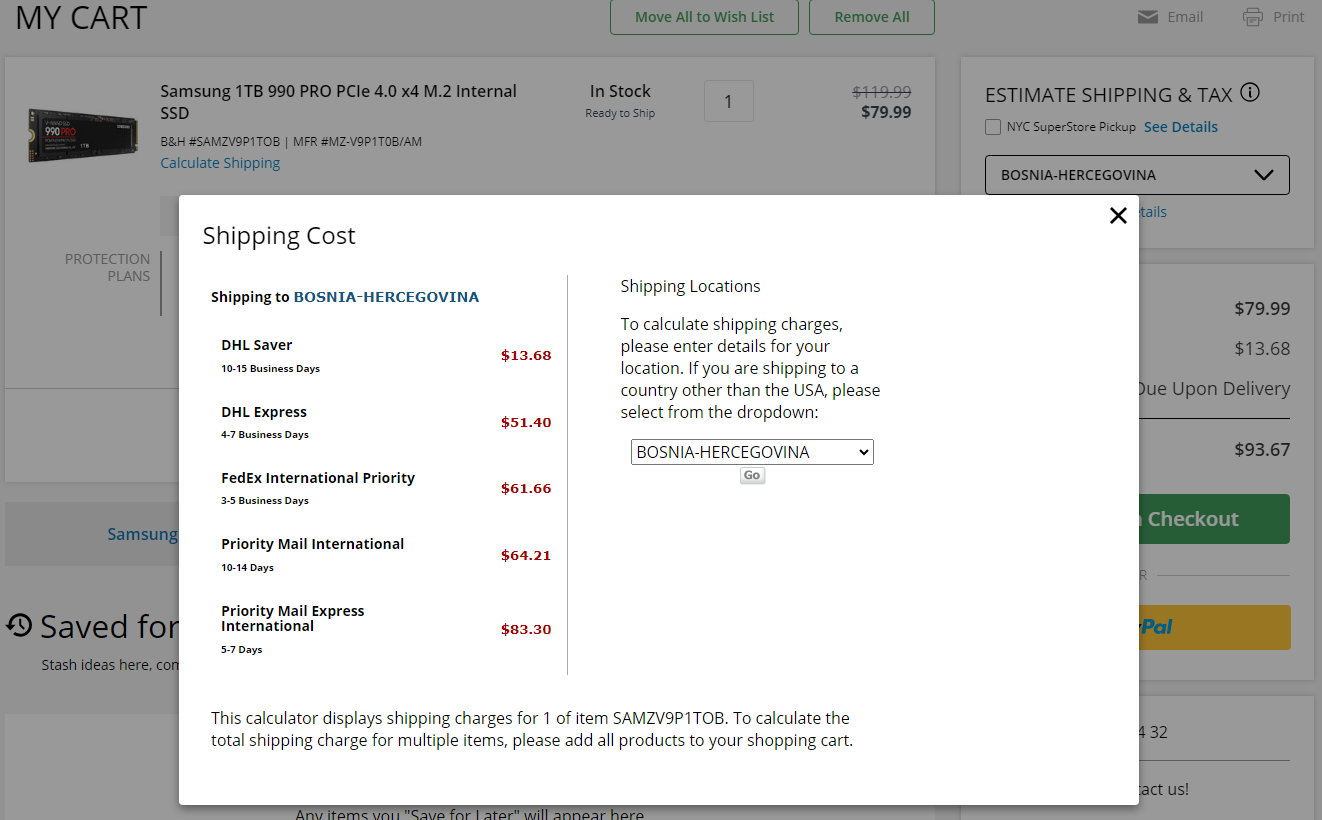This screenshot has height=820, width=1322.
Task: Select DHL Saver shipping option
Action: pyautogui.click(x=257, y=345)
